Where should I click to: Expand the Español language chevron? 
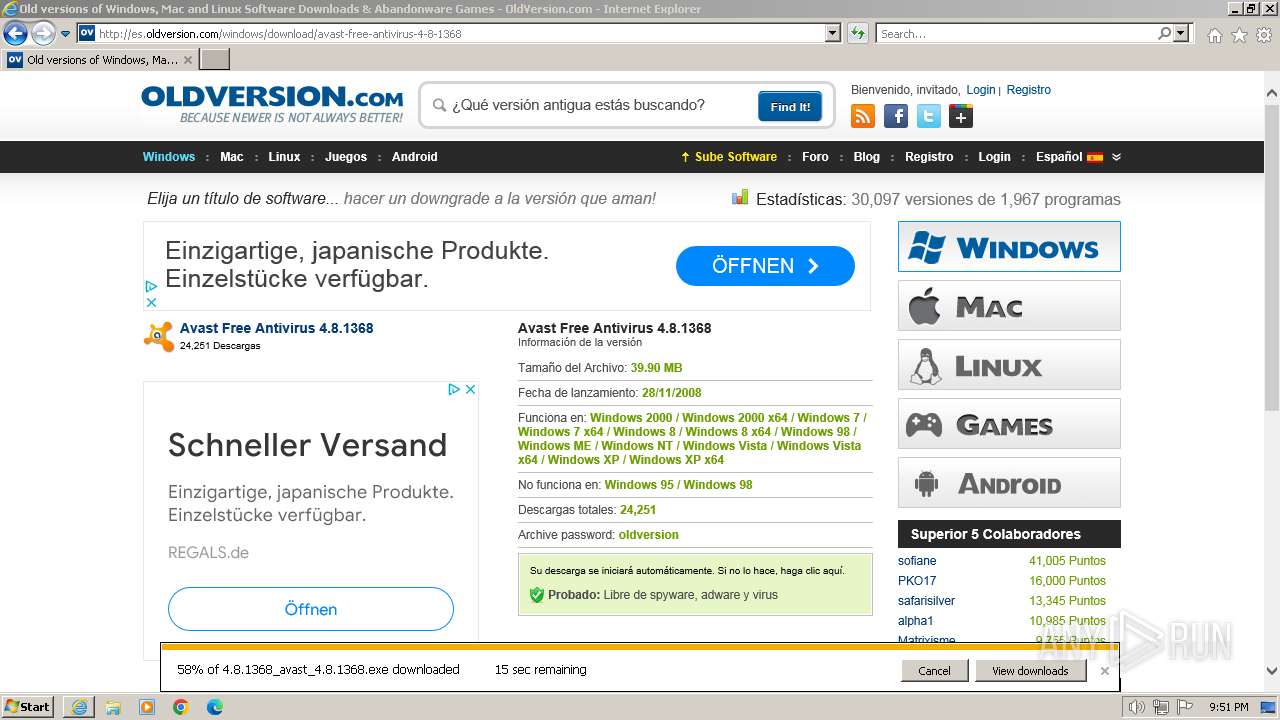(x=1116, y=157)
